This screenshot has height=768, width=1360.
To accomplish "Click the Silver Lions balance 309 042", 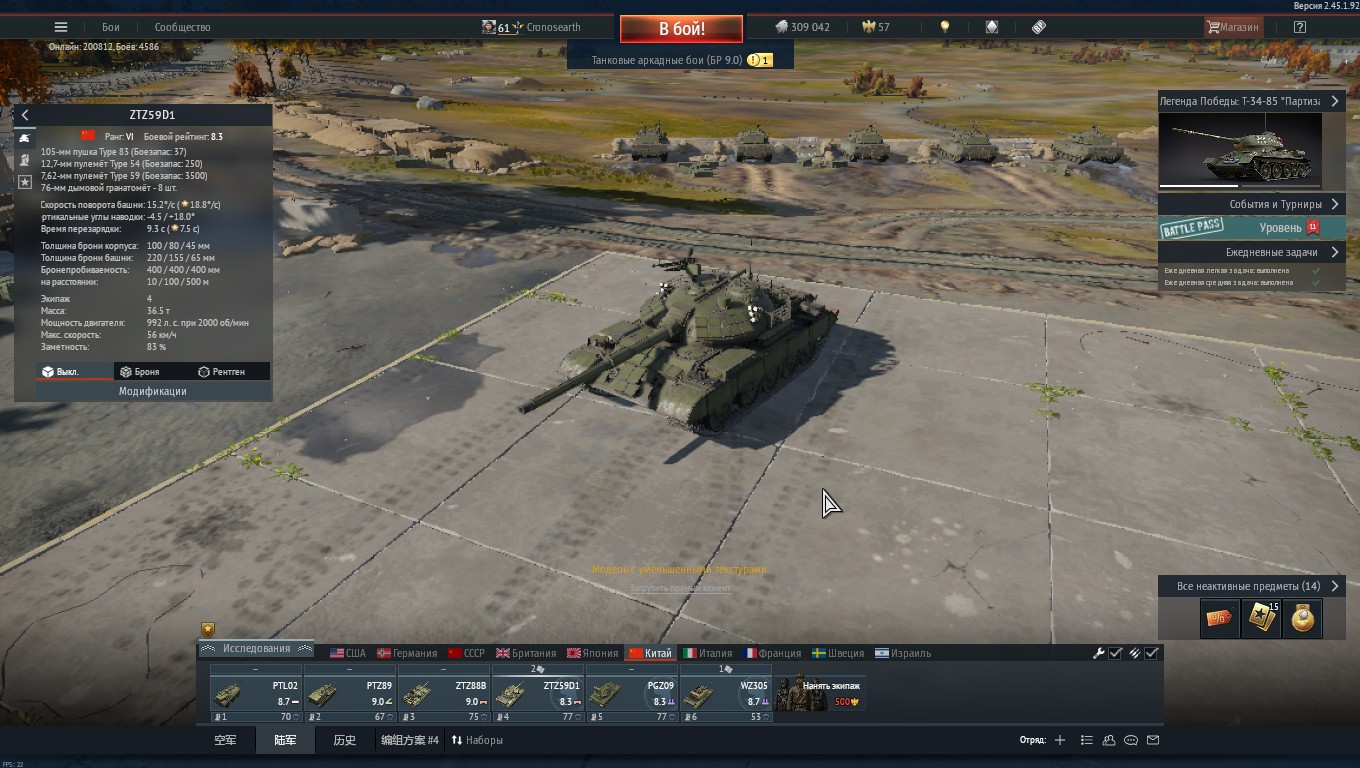I will 802,27.
